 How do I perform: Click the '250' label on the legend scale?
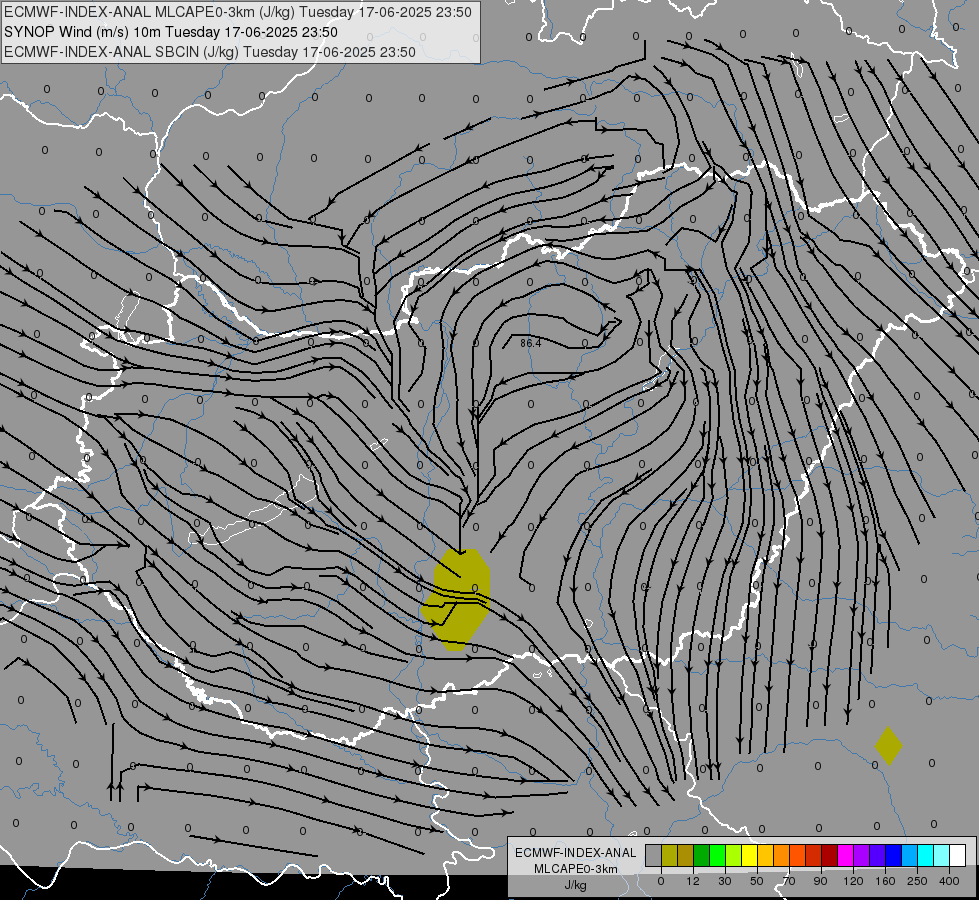click(x=917, y=881)
